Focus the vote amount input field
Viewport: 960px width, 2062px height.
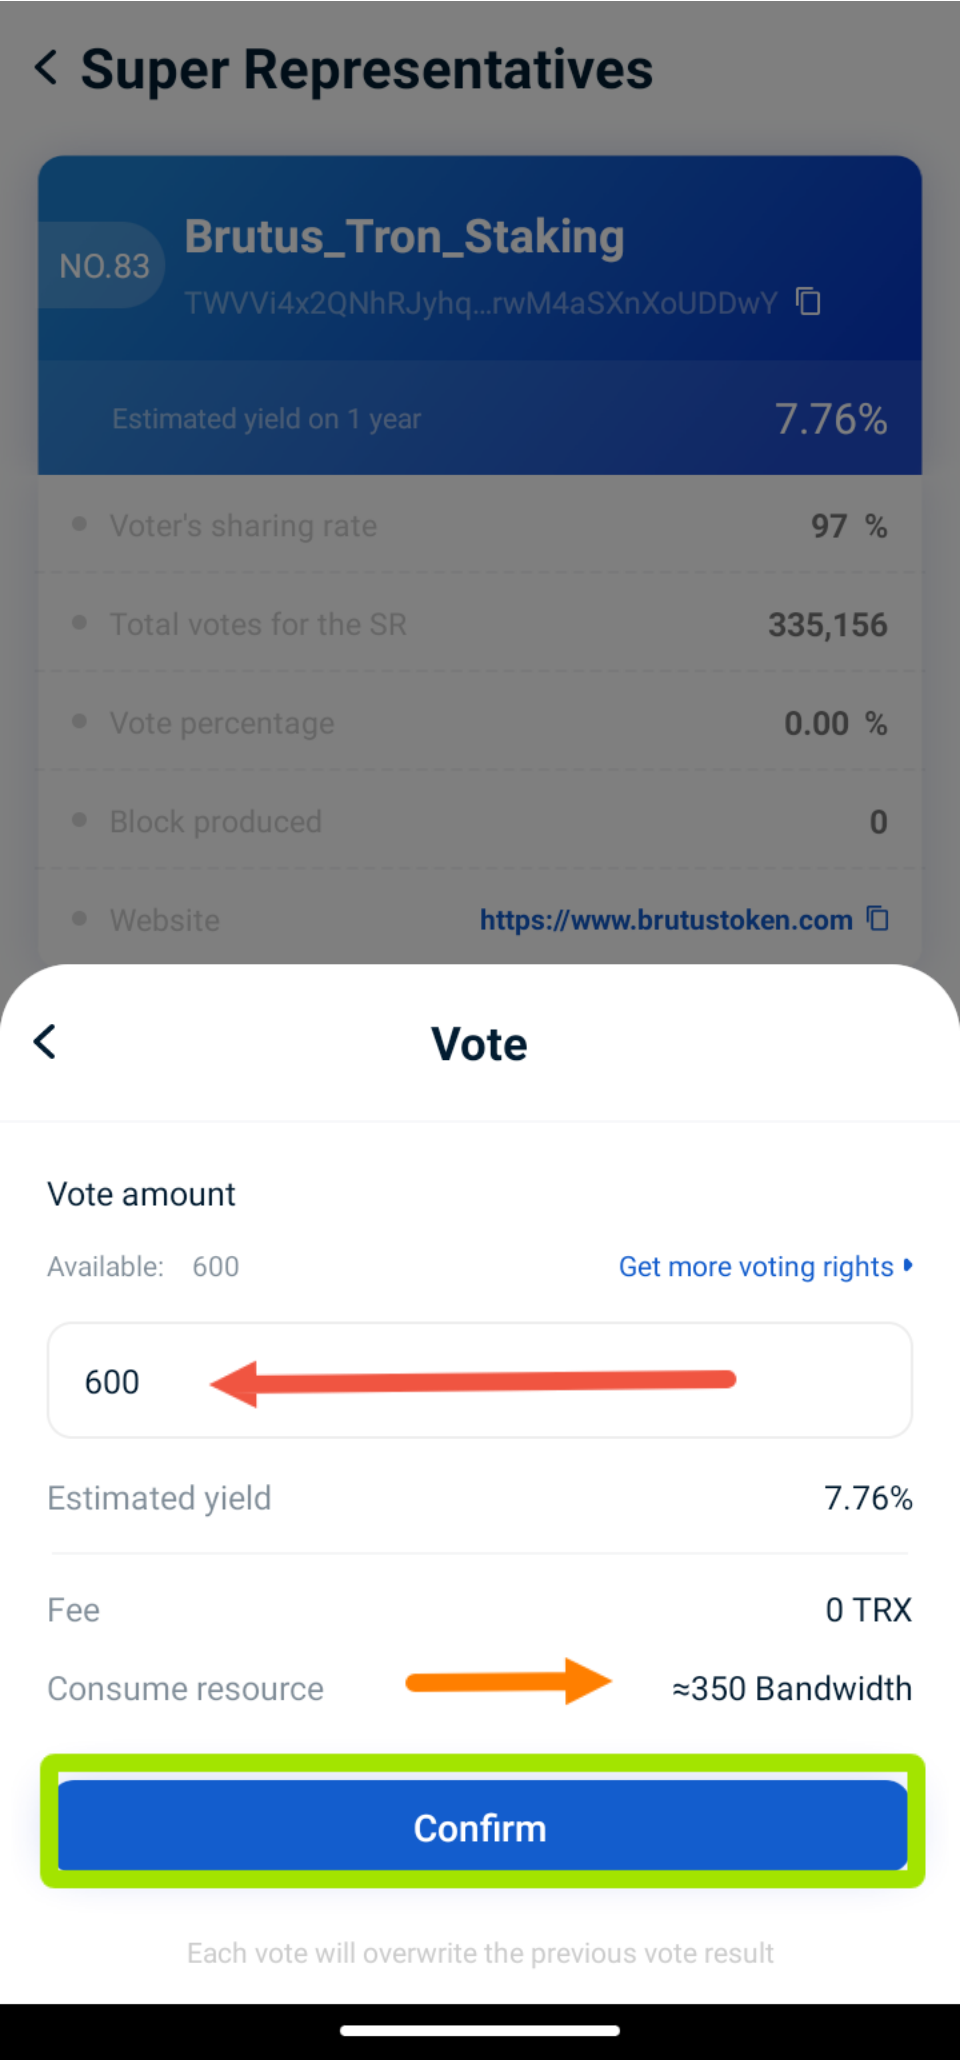point(480,1380)
